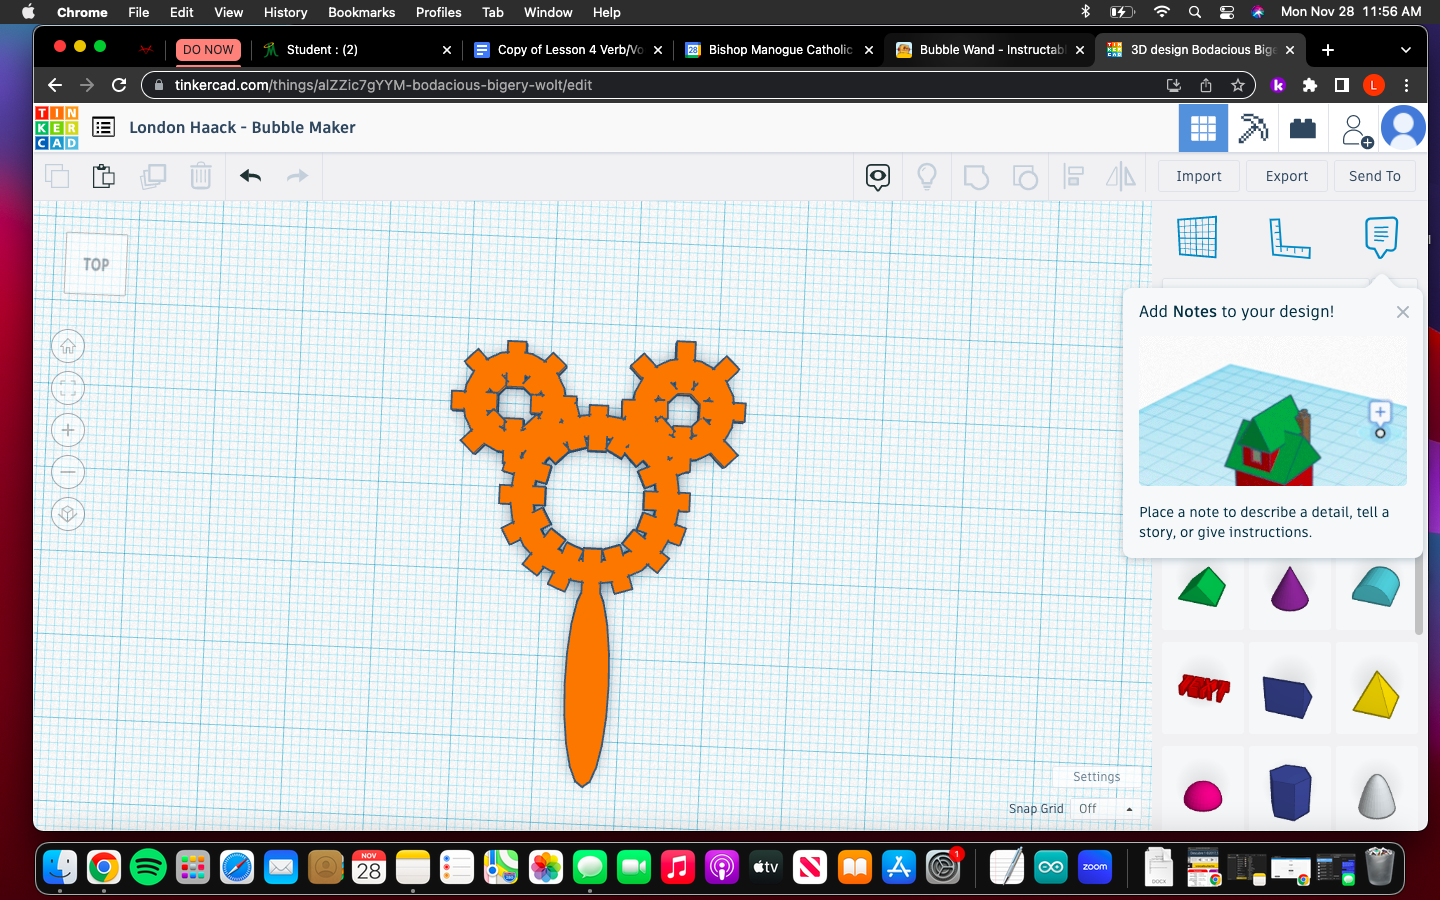This screenshot has height=900, width=1440.
Task: Undo the last action
Action: point(250,176)
